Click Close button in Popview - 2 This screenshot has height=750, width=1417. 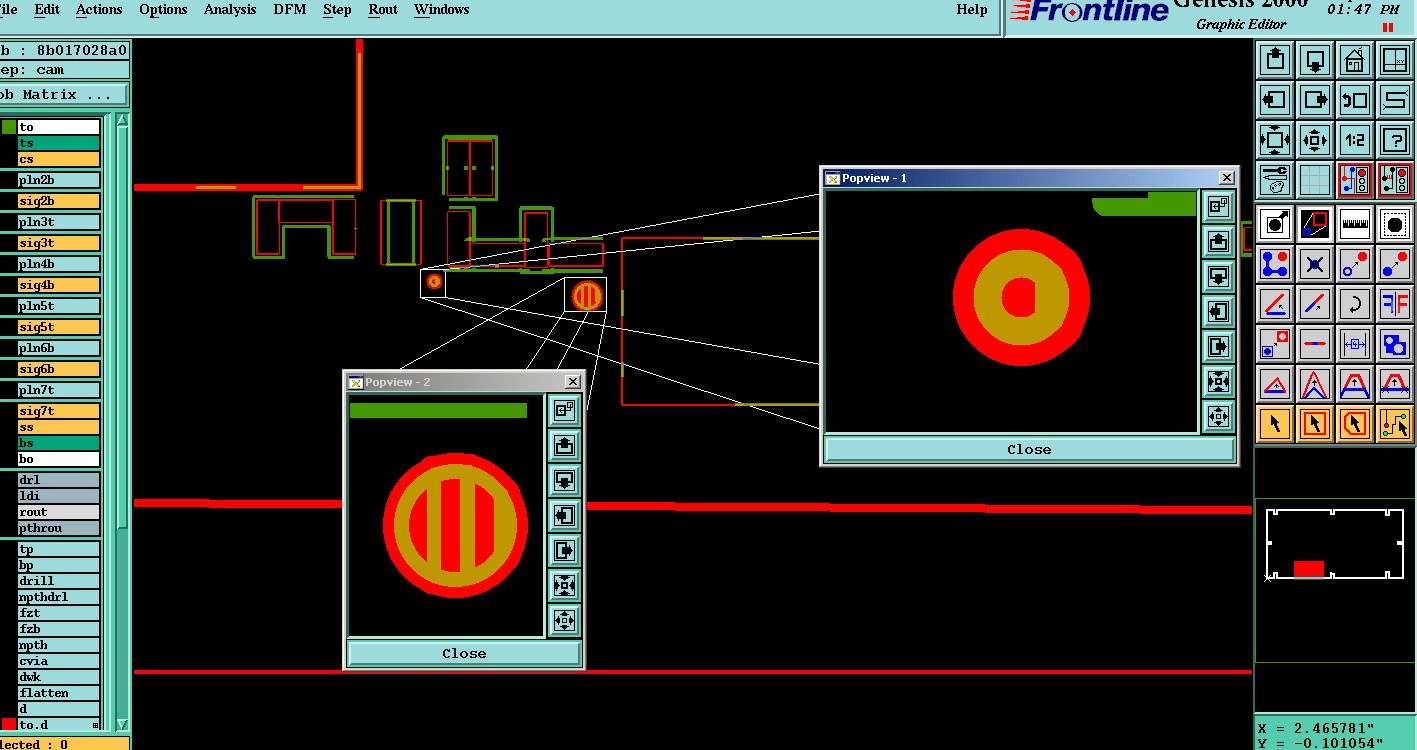pos(464,653)
